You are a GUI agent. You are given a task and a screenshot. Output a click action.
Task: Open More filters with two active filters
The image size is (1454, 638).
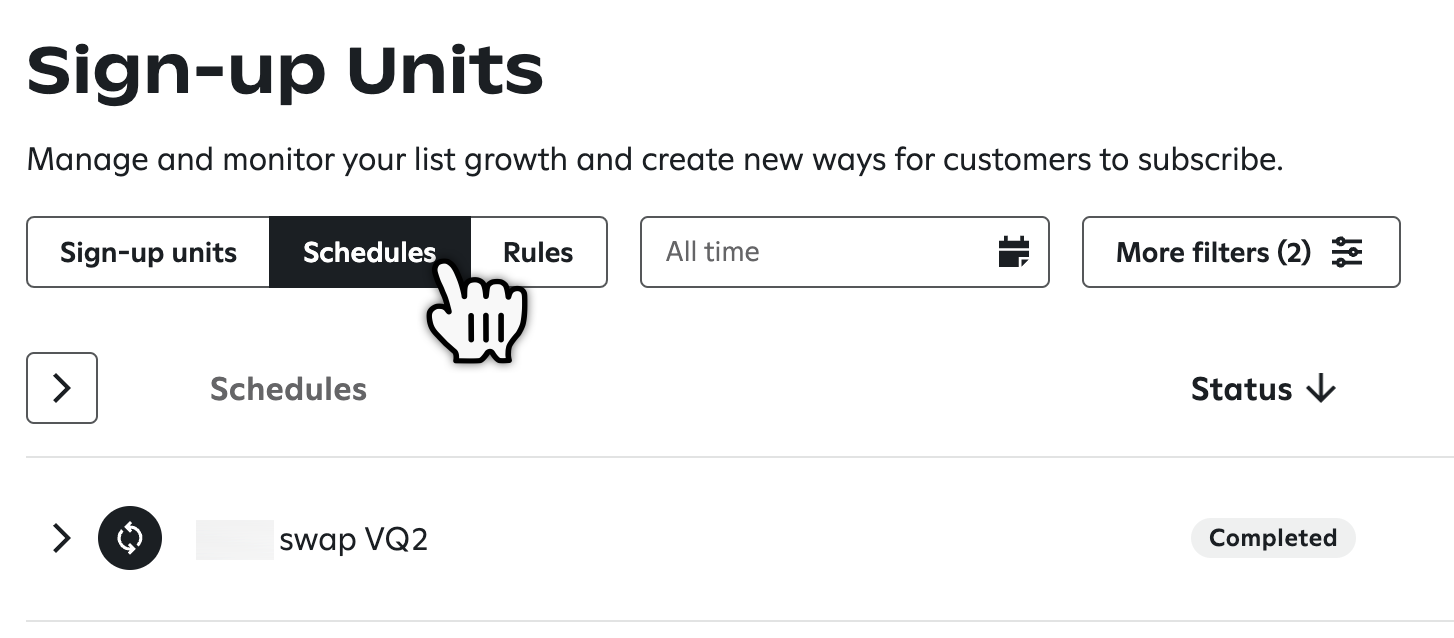point(1240,252)
